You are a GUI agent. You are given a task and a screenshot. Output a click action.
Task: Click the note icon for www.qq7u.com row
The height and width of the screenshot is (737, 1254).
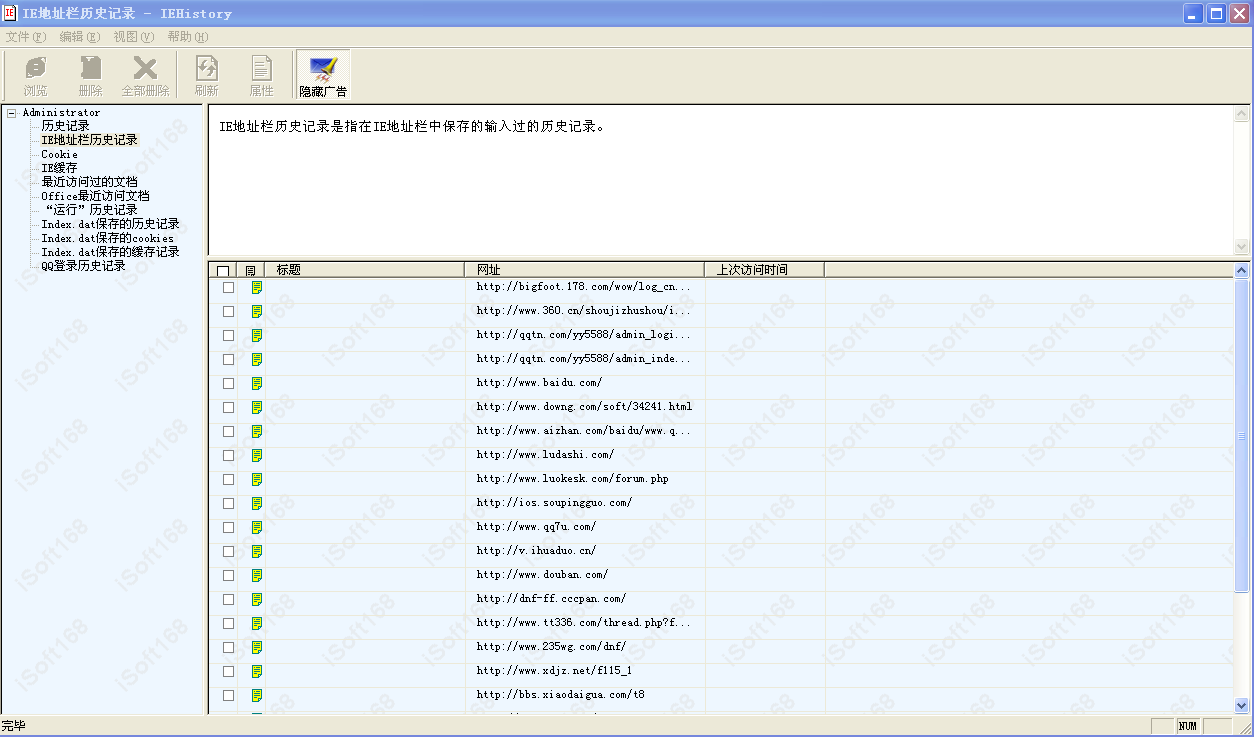coord(257,527)
